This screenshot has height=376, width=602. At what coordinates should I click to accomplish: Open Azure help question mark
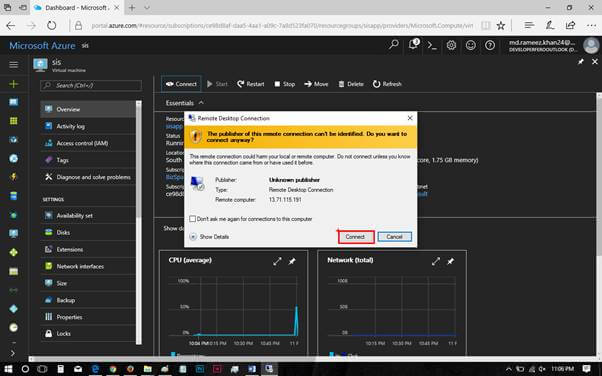(x=490, y=45)
